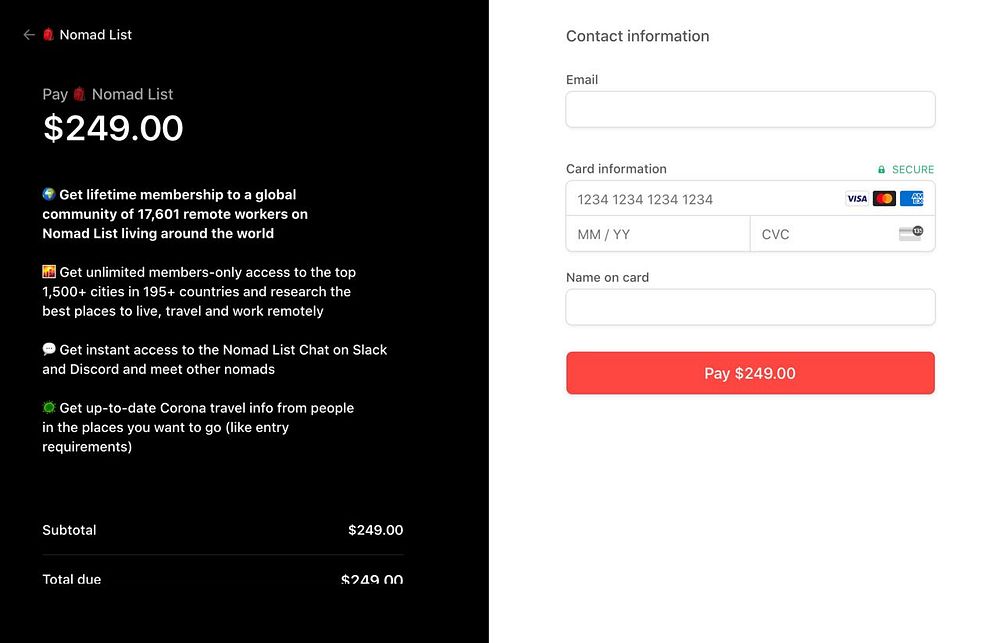Click the Visa card icon
The image size is (1000, 643).
(857, 199)
